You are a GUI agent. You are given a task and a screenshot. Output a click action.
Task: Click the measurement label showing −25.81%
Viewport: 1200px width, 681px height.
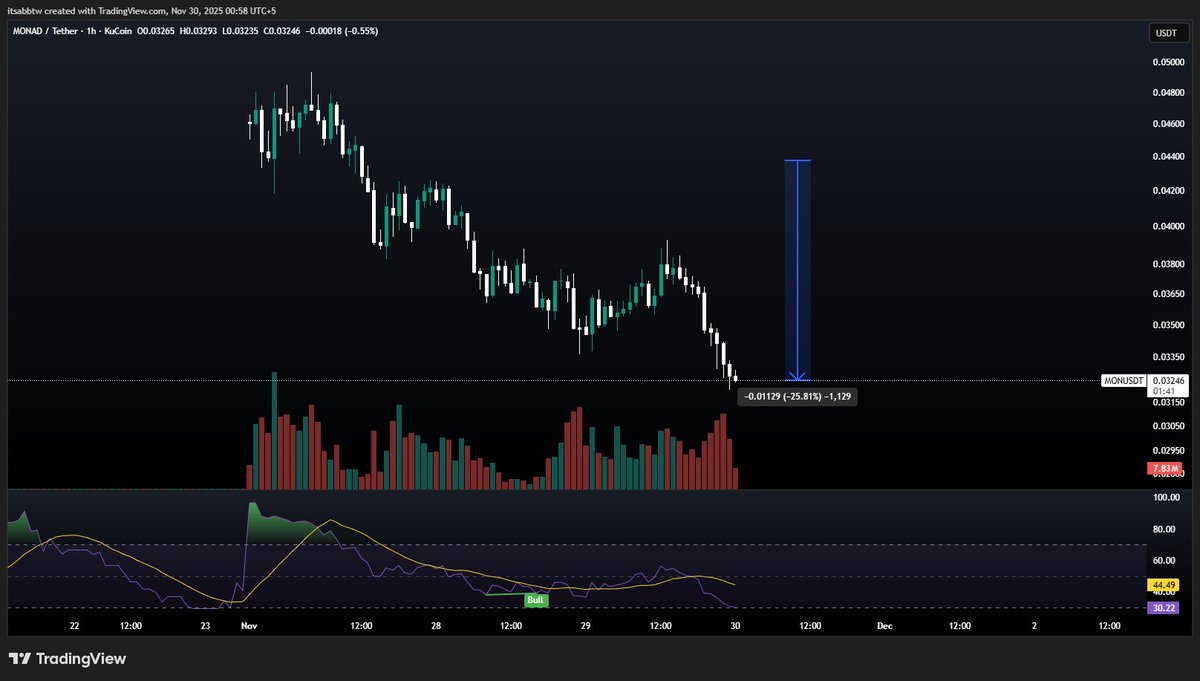(797, 397)
